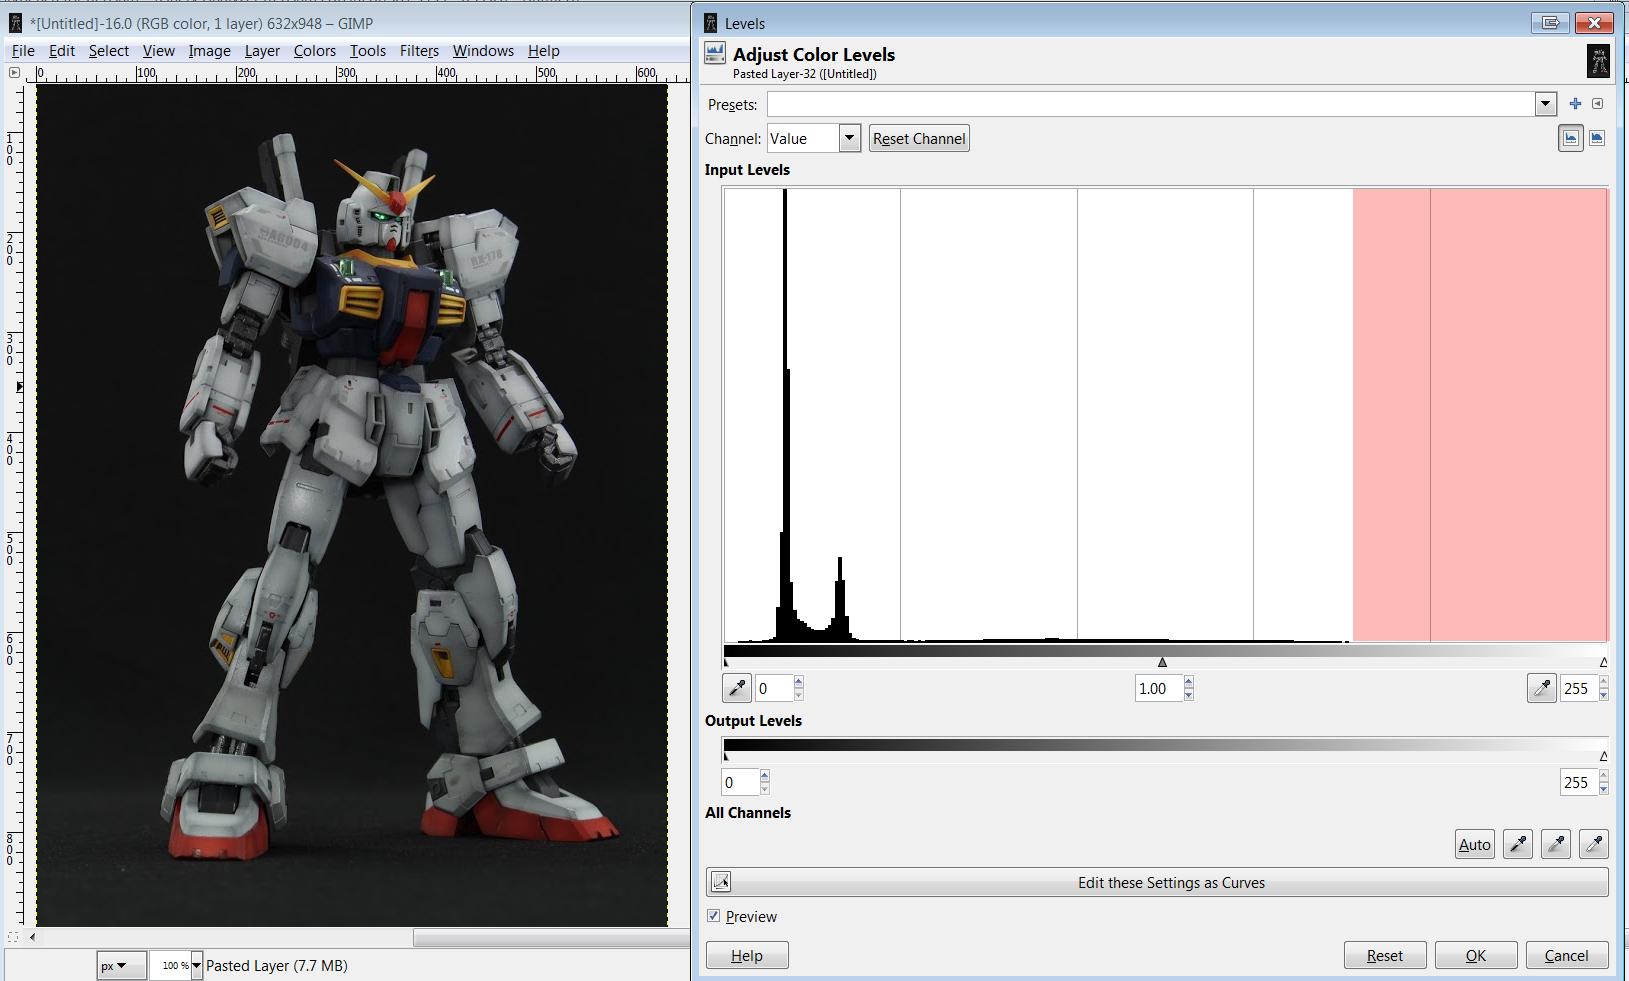Open the Presets dropdown arrow
Image resolution: width=1629 pixels, height=981 pixels.
pos(1546,104)
